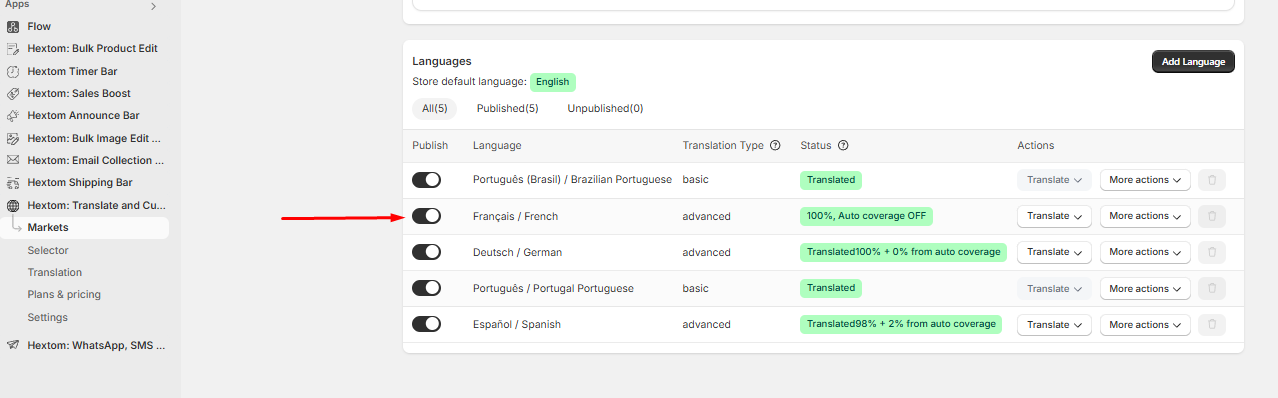Click Hextom Translate globe icon
This screenshot has width=1278, height=398.
click(13, 205)
